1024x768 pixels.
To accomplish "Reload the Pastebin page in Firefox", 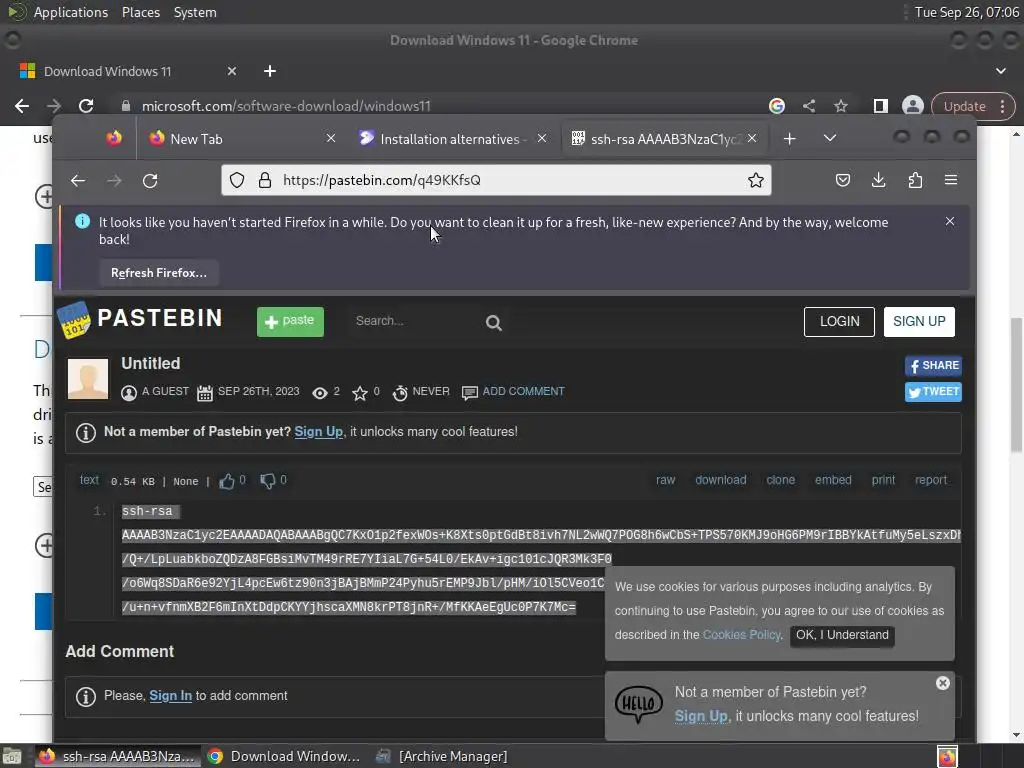I will [x=150, y=181].
